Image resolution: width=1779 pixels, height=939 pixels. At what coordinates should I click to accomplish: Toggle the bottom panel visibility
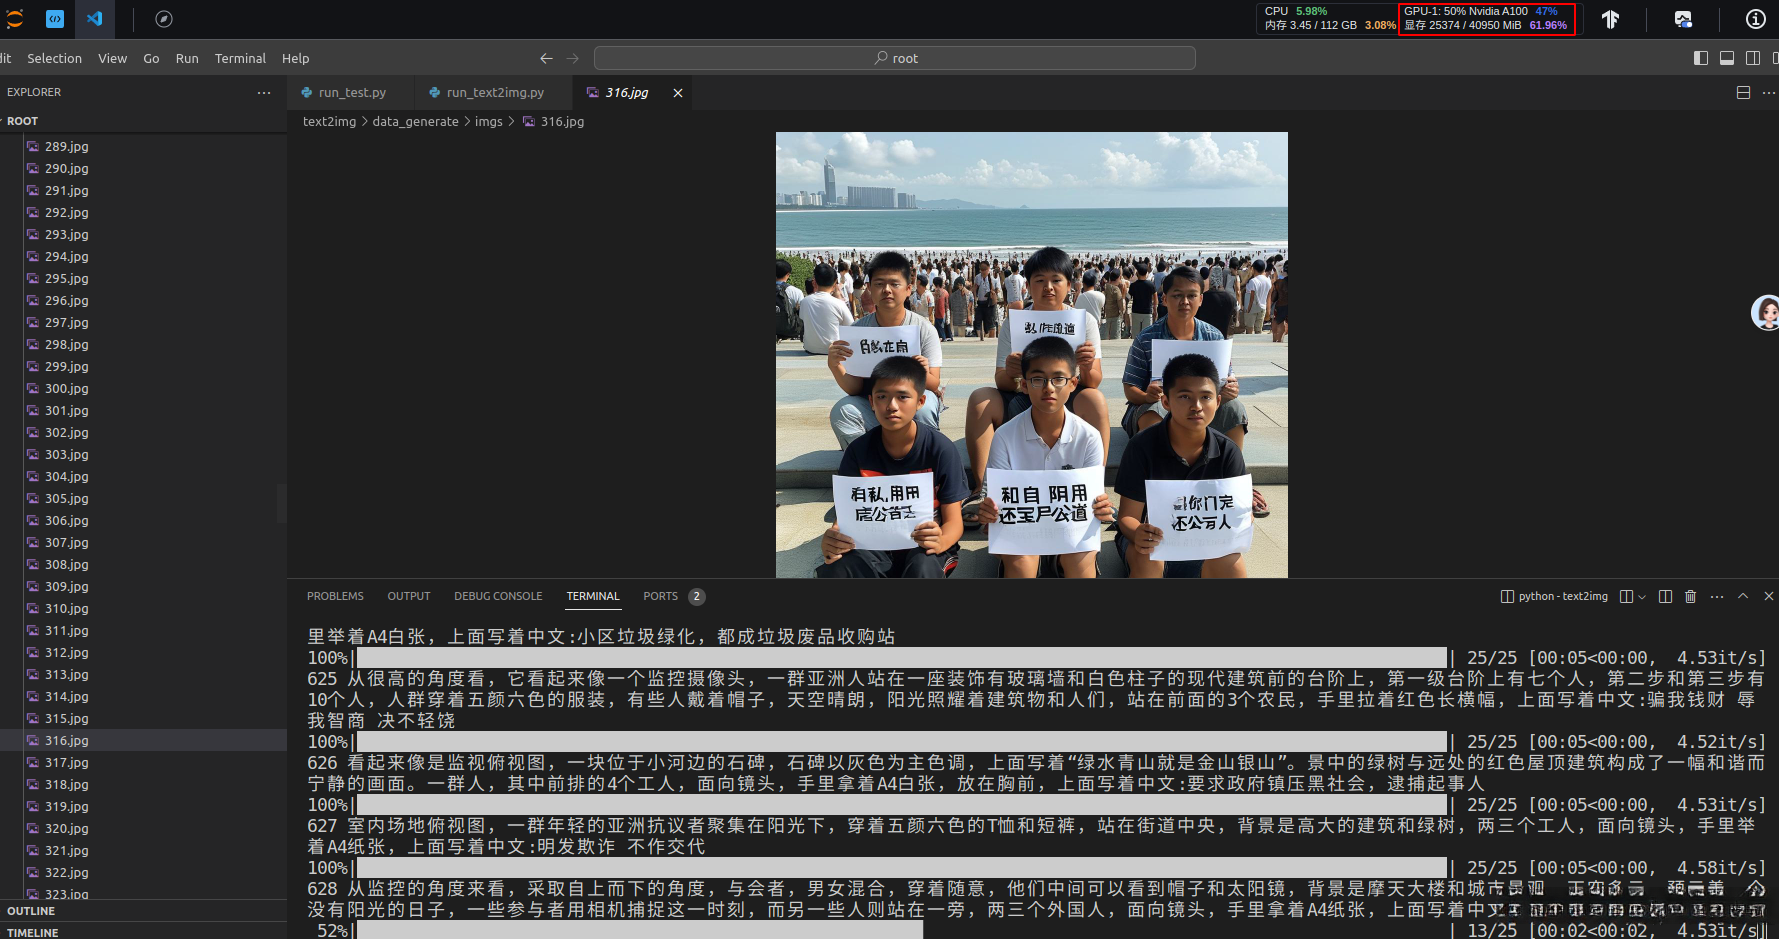(1726, 58)
